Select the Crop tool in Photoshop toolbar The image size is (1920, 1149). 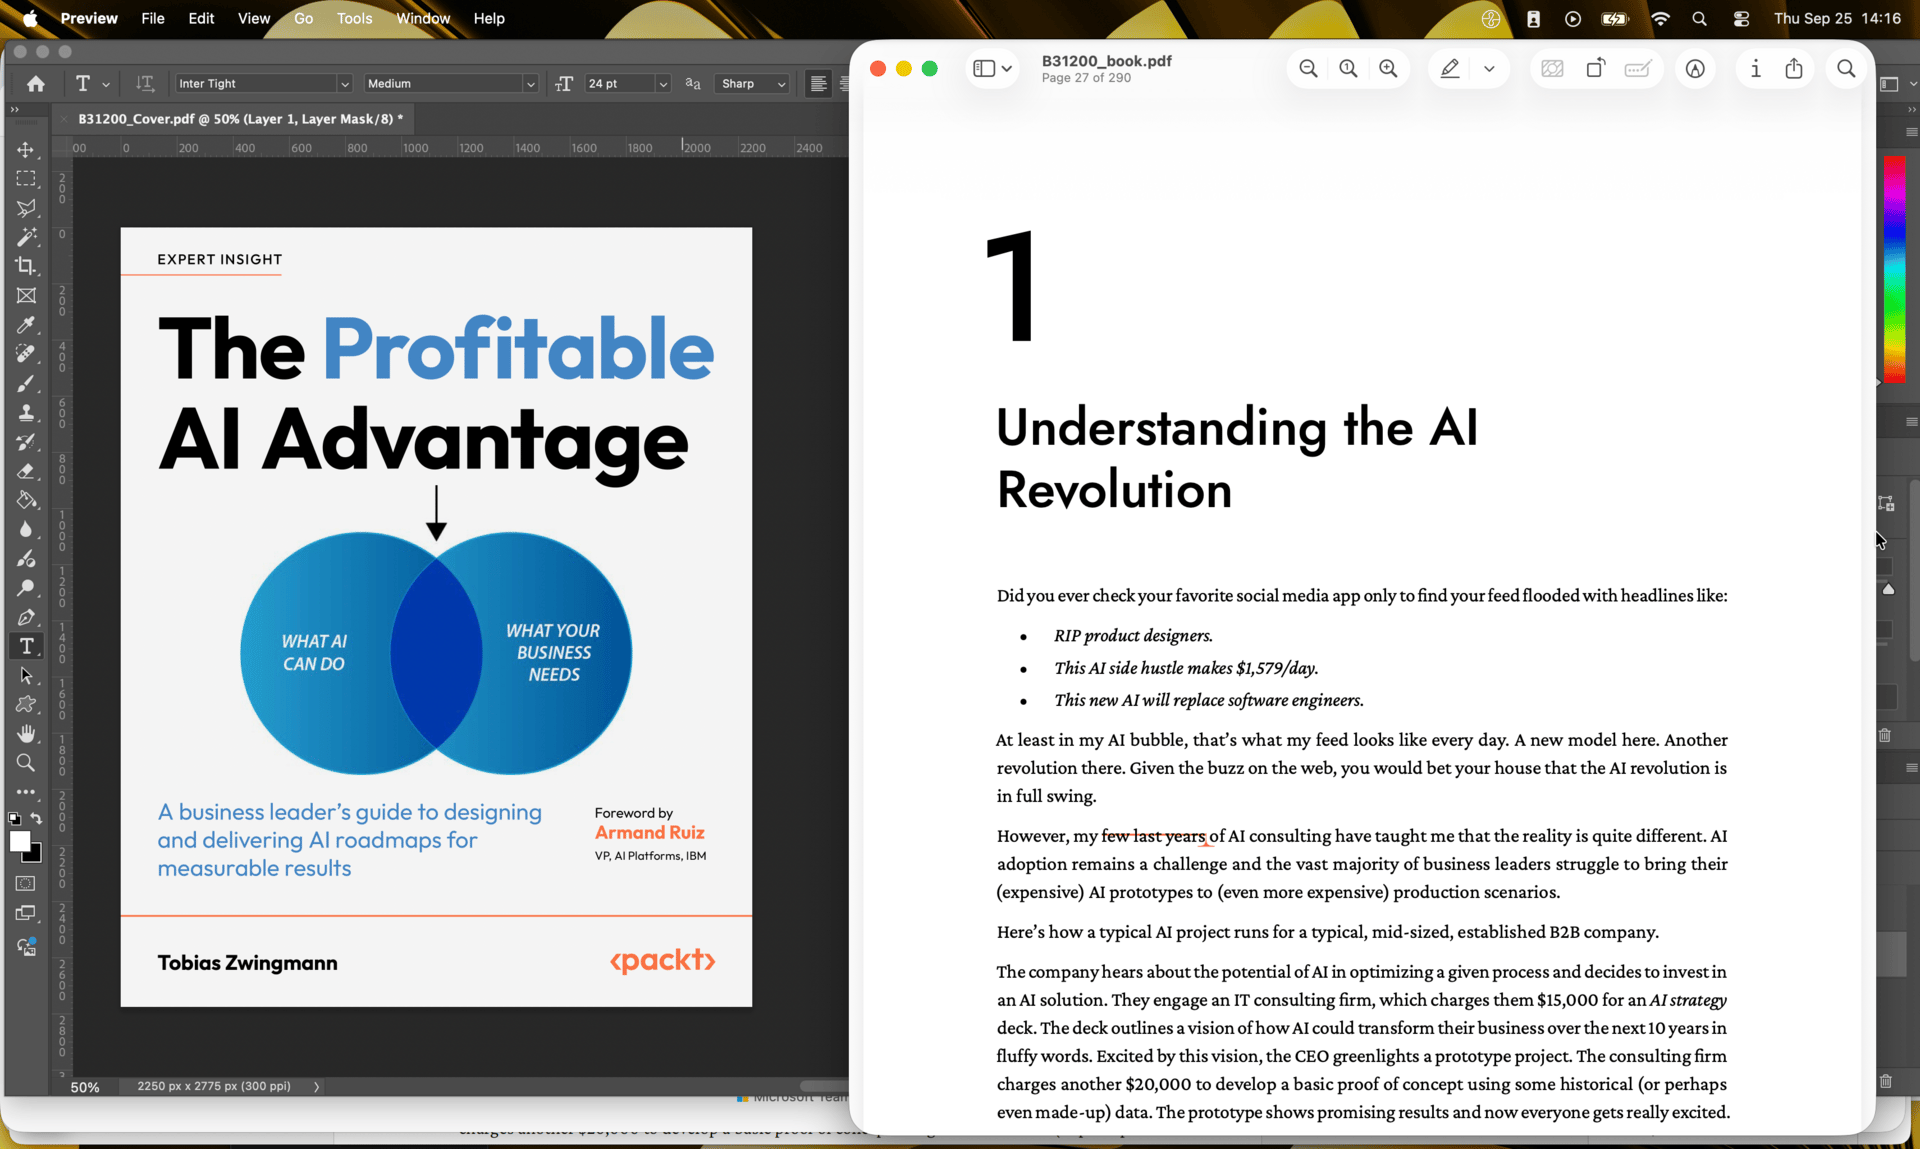pos(26,266)
